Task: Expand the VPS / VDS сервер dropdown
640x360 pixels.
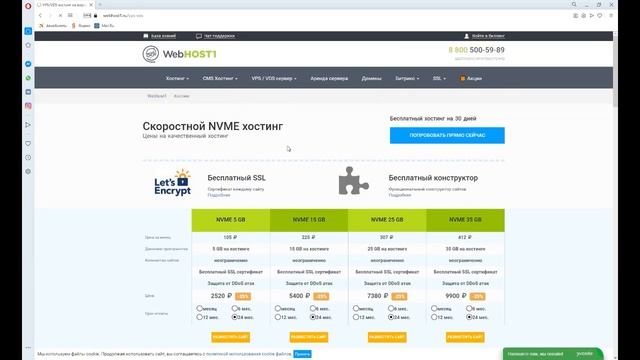Action: point(274,78)
